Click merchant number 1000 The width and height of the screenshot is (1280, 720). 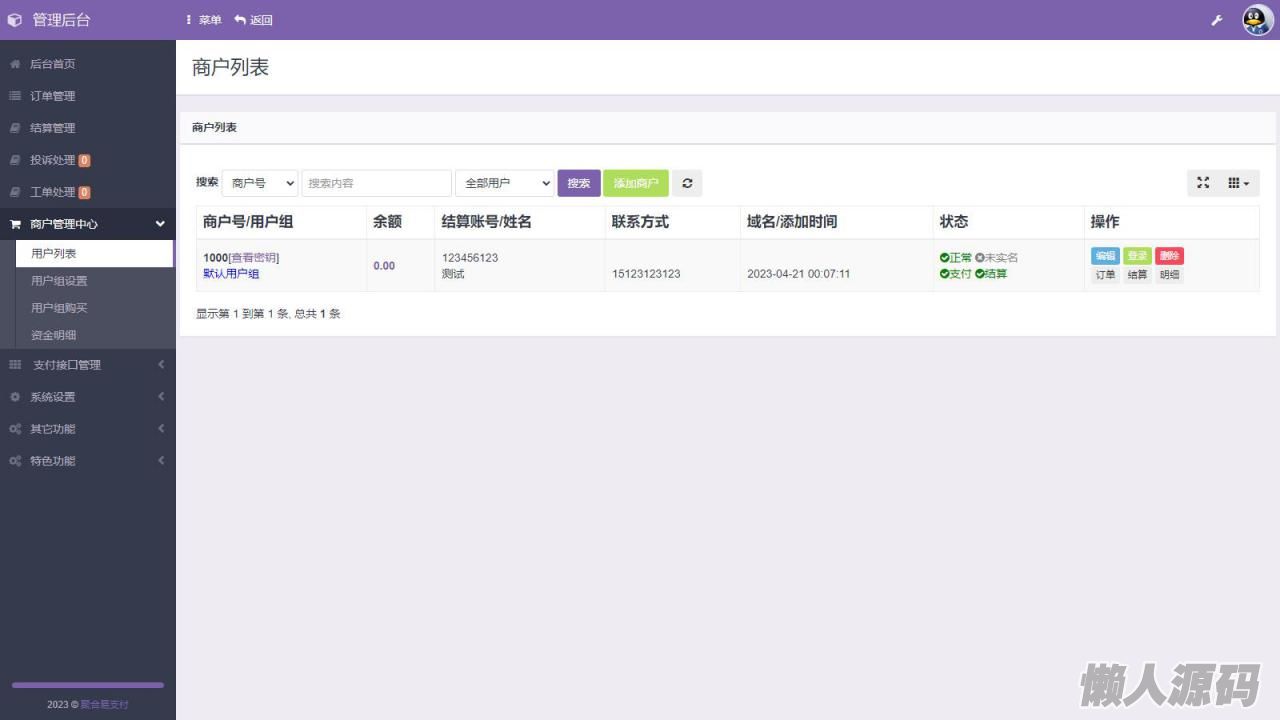pyautogui.click(x=215, y=258)
